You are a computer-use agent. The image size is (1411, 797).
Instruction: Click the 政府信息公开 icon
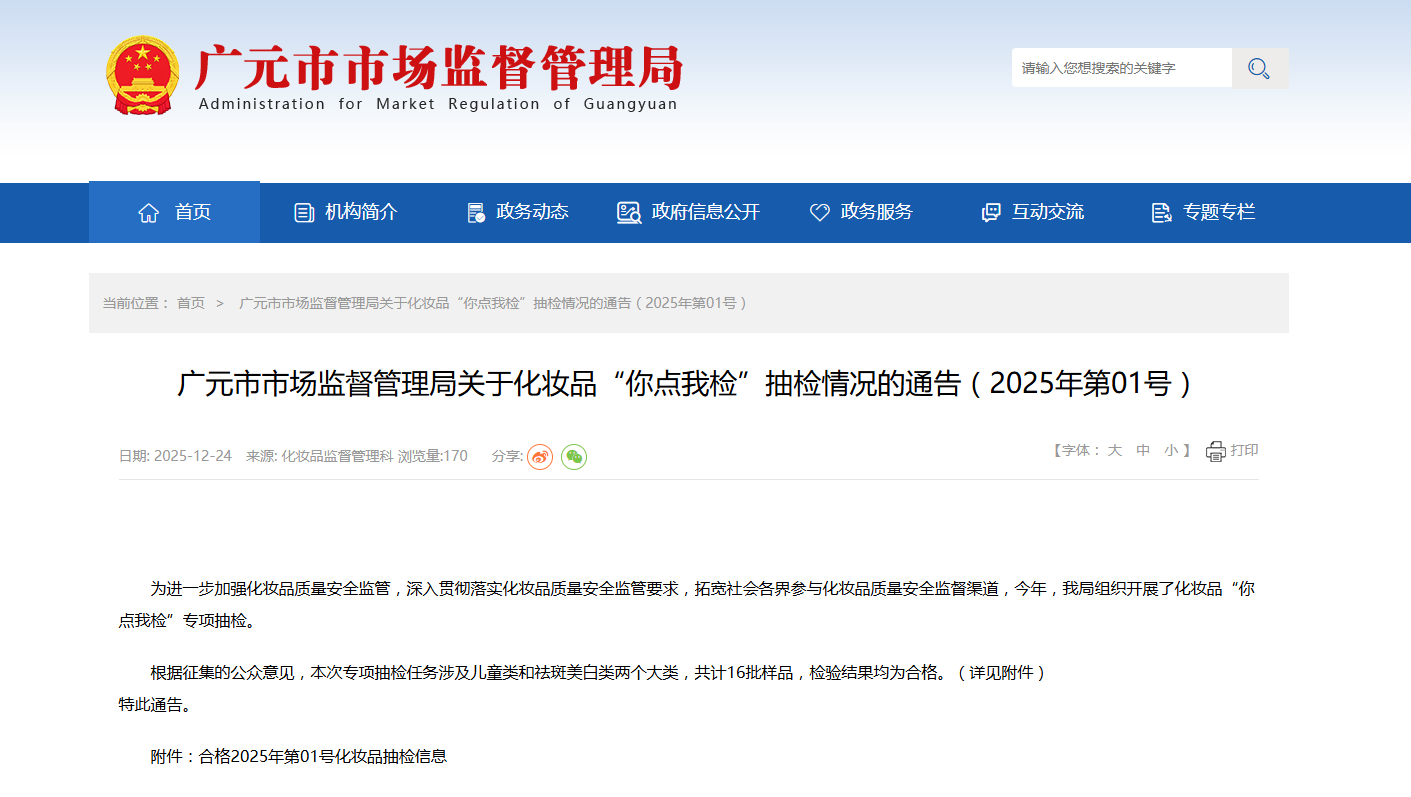[x=629, y=212]
